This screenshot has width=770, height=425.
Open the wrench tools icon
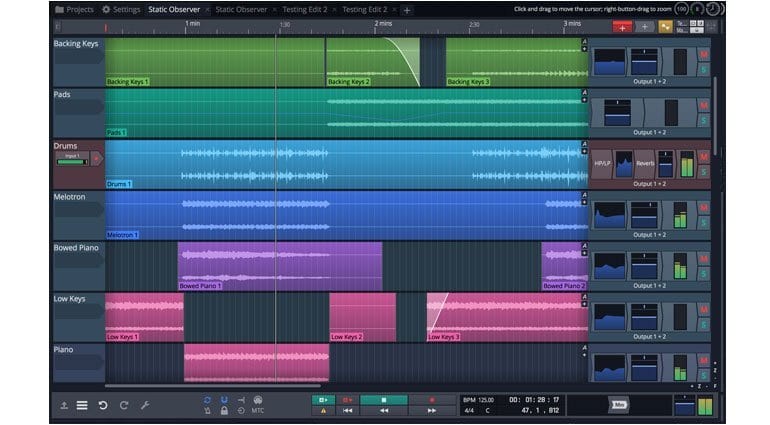tap(145, 405)
